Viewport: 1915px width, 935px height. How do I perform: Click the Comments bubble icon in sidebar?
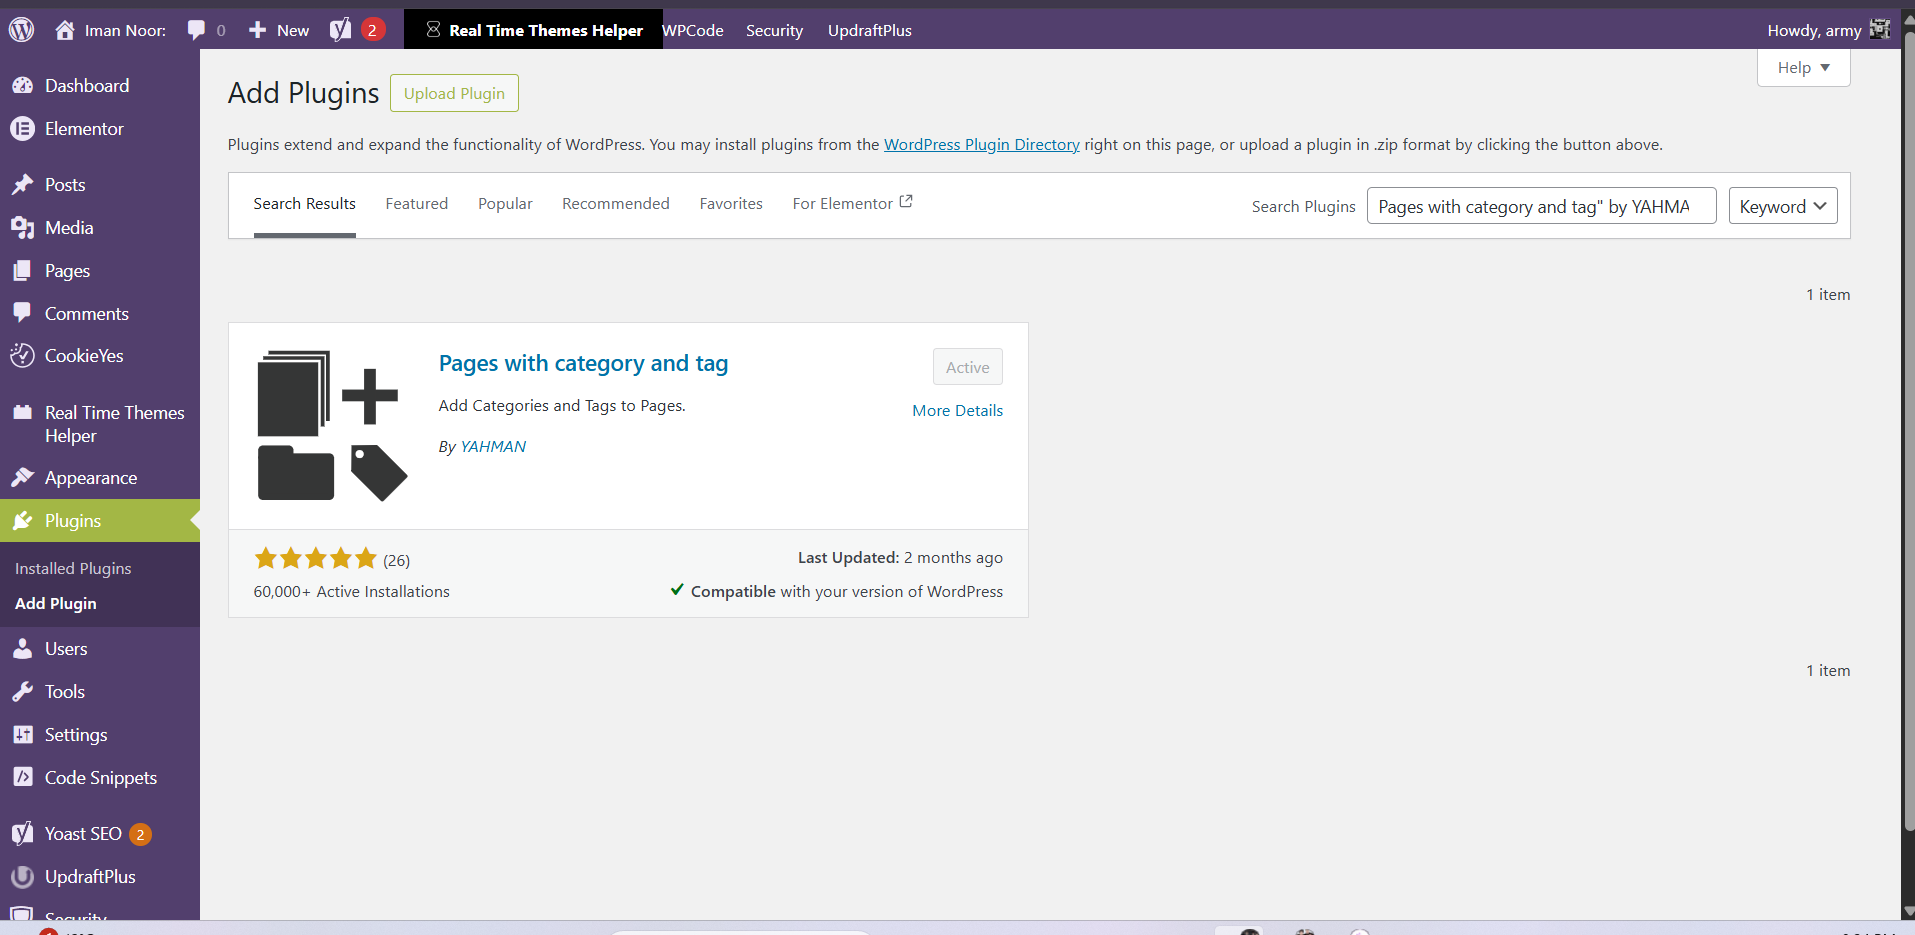[x=22, y=313]
